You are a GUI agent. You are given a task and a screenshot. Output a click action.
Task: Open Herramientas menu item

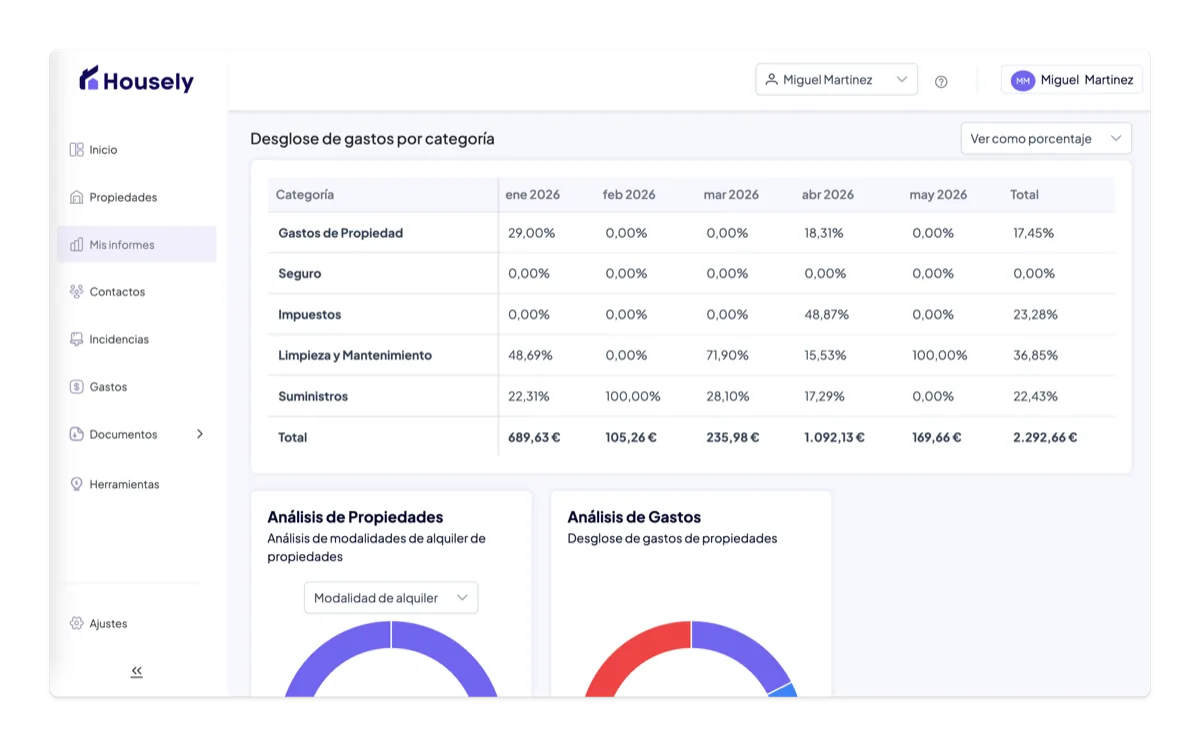[136, 484]
